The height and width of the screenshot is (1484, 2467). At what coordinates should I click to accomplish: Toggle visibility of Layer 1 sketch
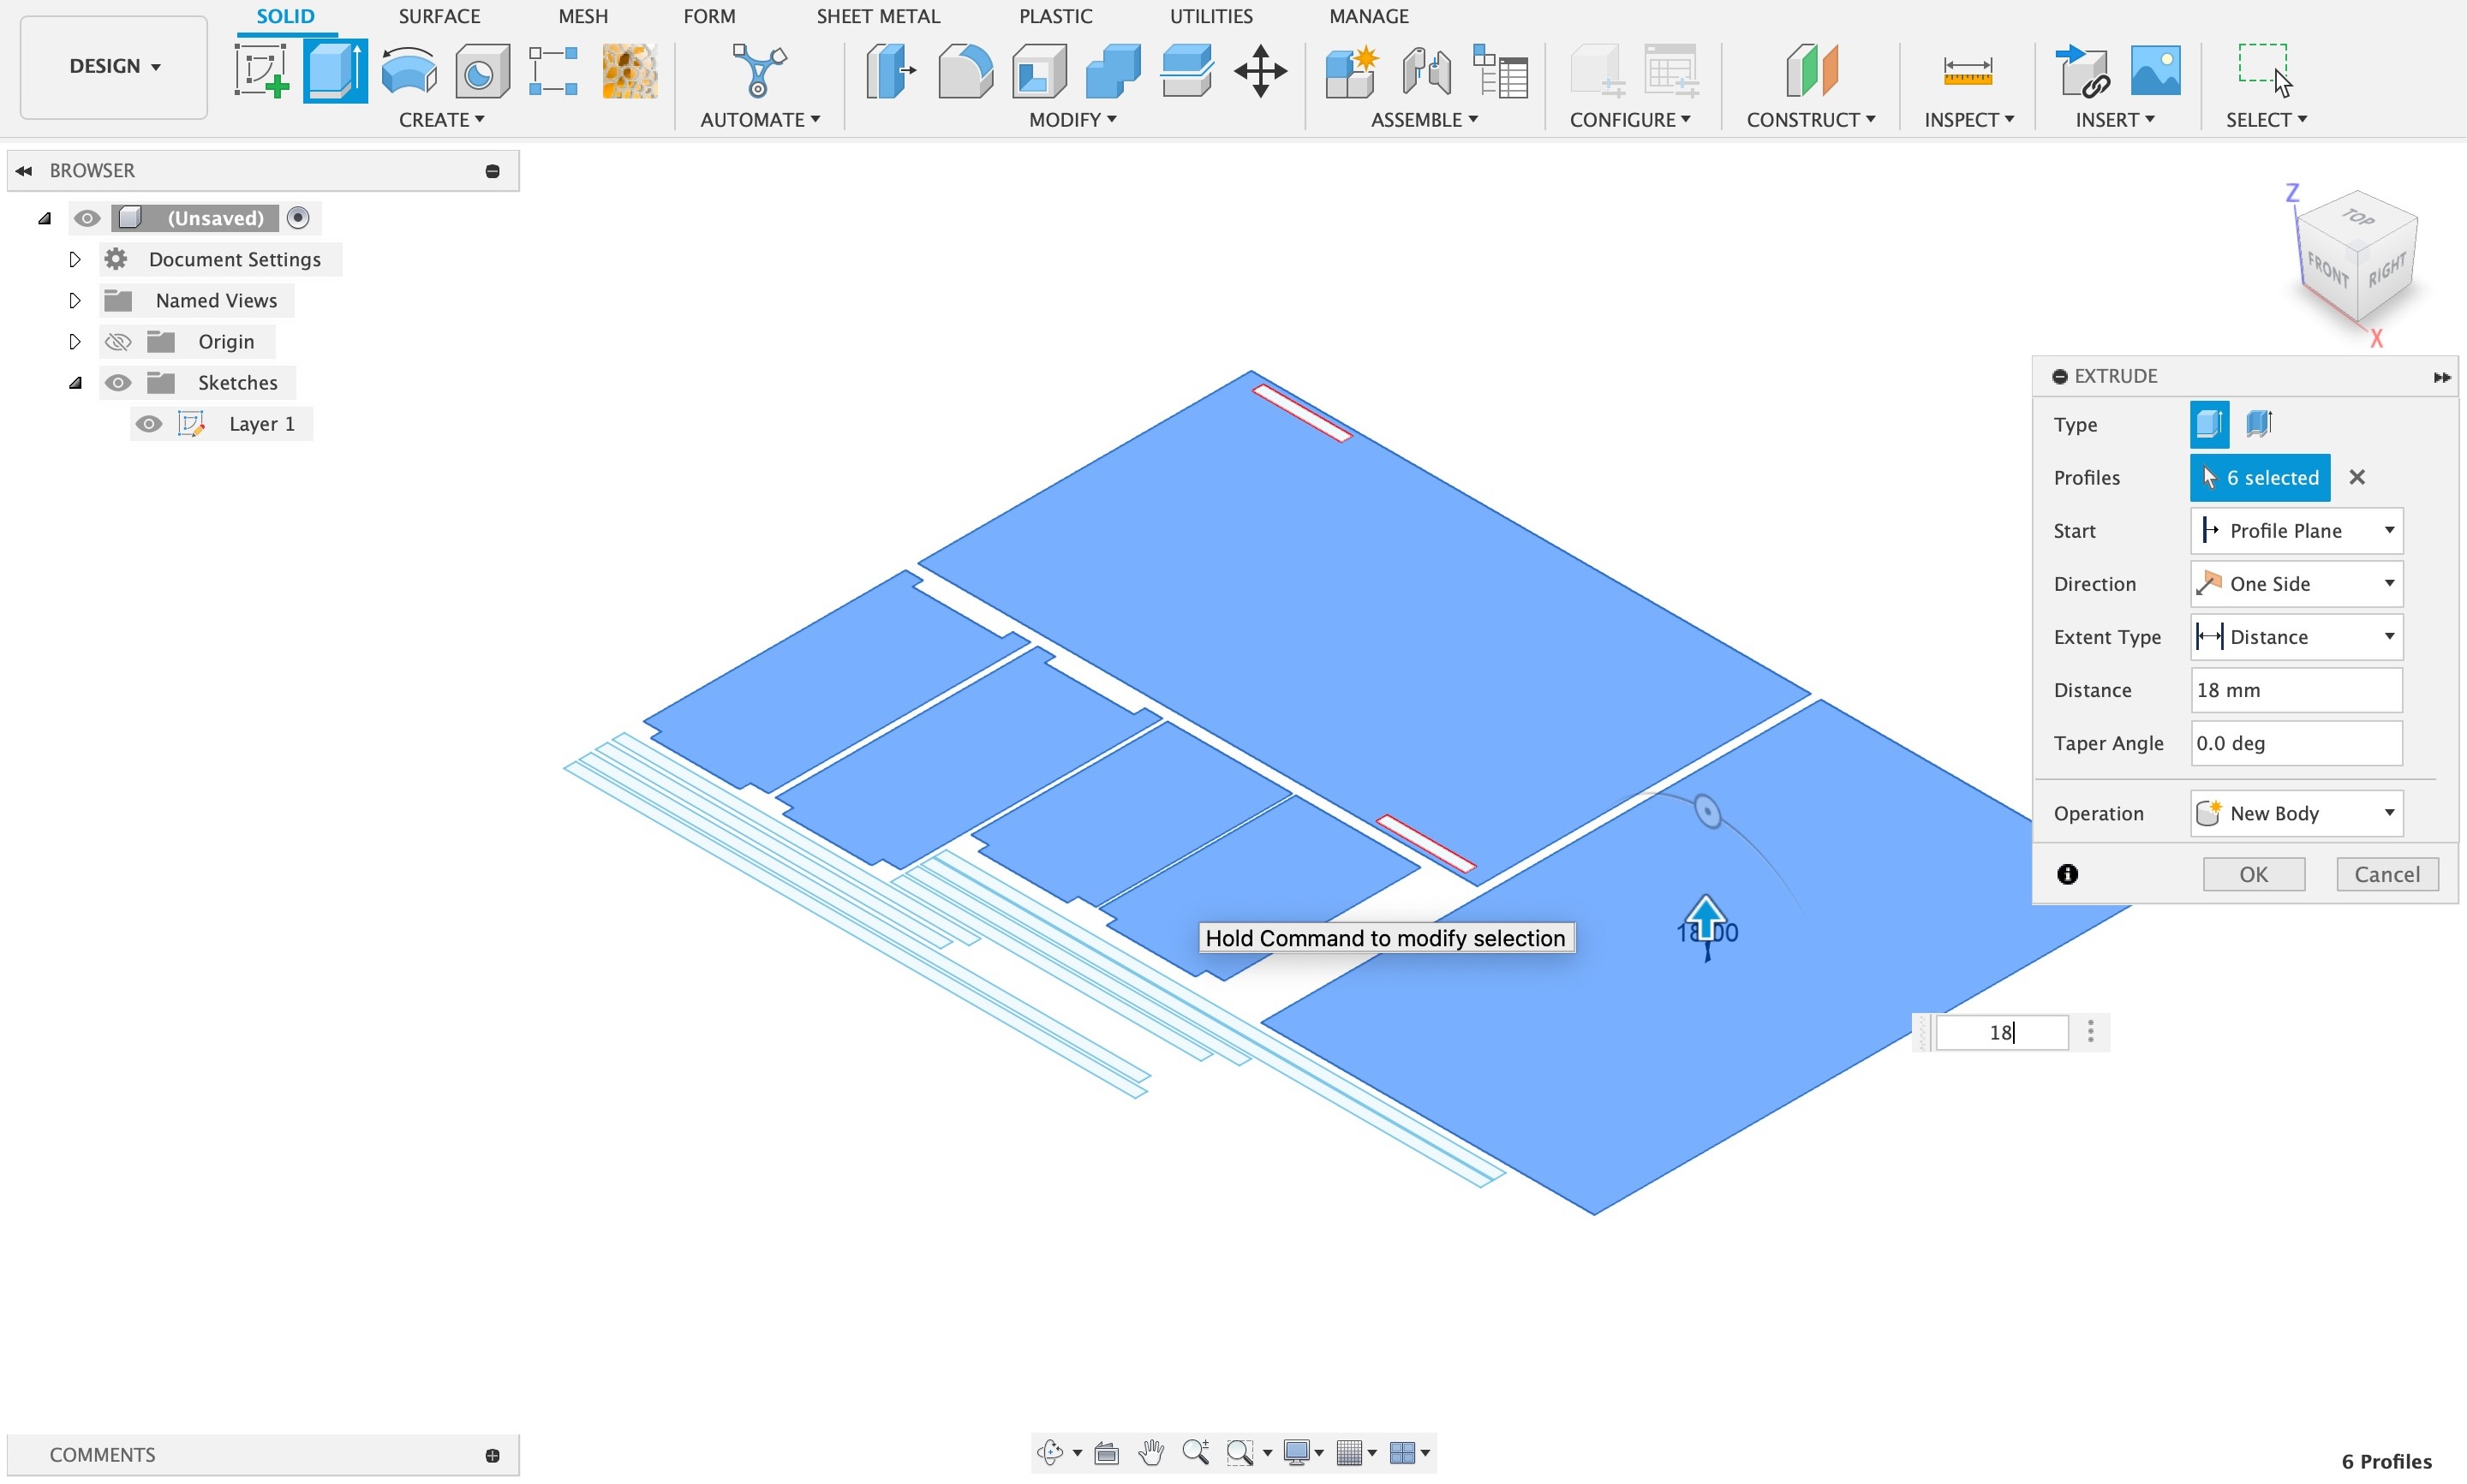point(148,423)
